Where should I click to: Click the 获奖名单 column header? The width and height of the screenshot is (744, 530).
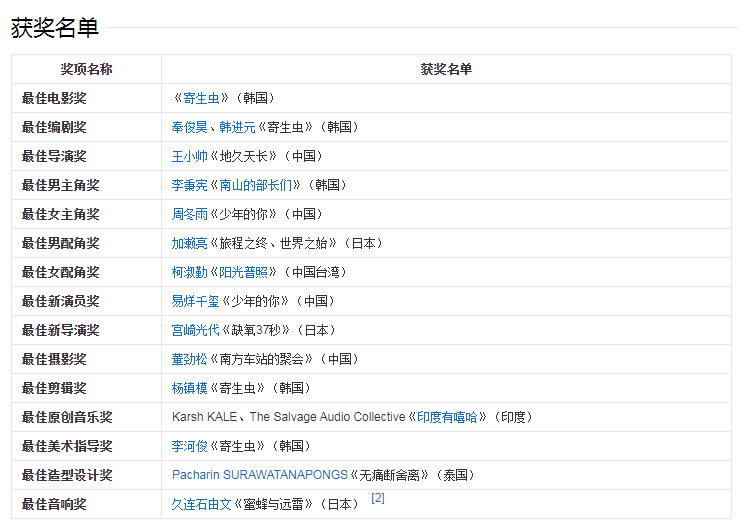click(446, 69)
